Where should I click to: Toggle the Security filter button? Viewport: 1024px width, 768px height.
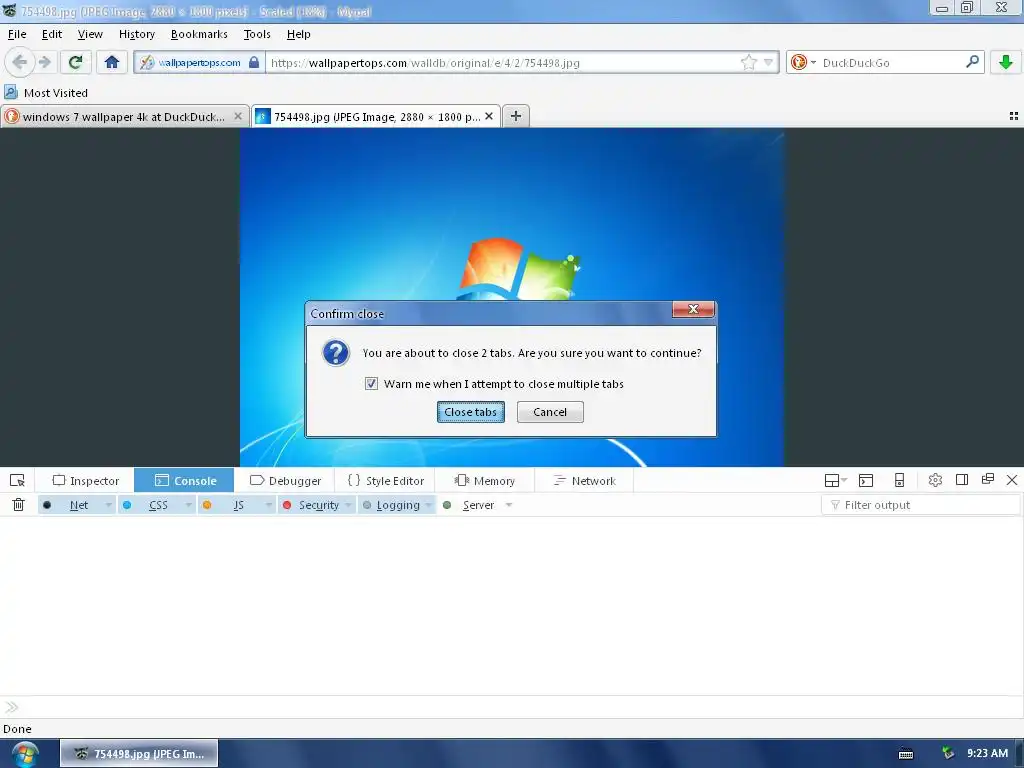tap(312, 505)
